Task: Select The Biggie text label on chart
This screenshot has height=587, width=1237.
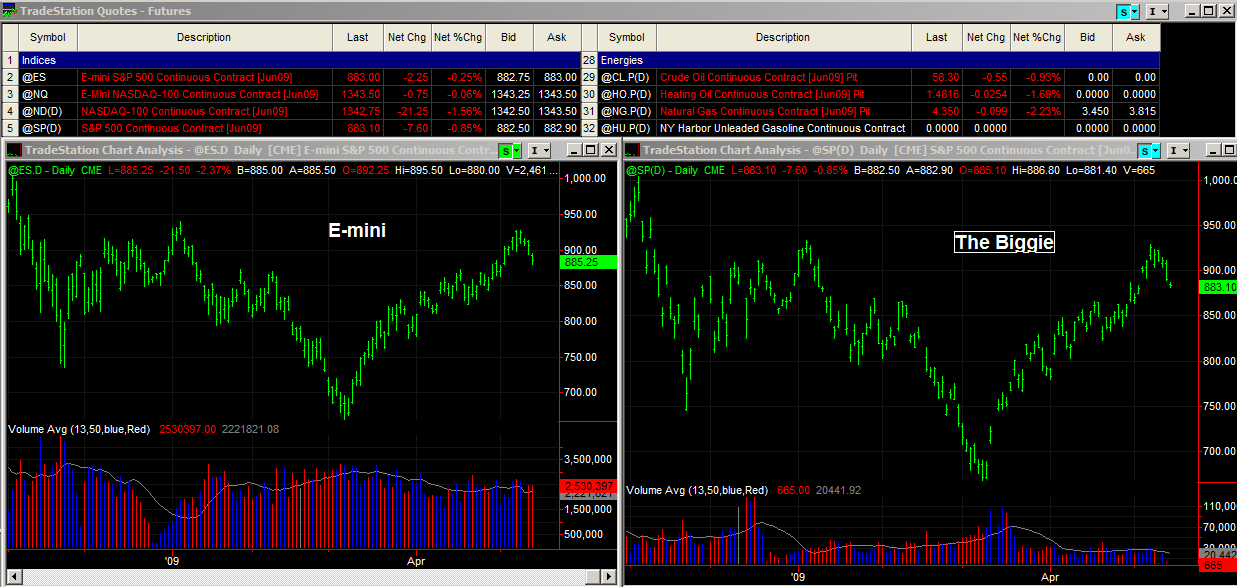Action: coord(1004,242)
